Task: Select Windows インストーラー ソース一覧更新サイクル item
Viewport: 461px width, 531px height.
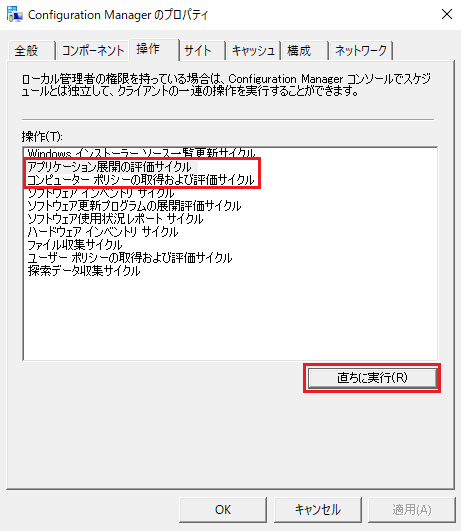Action: (x=141, y=153)
